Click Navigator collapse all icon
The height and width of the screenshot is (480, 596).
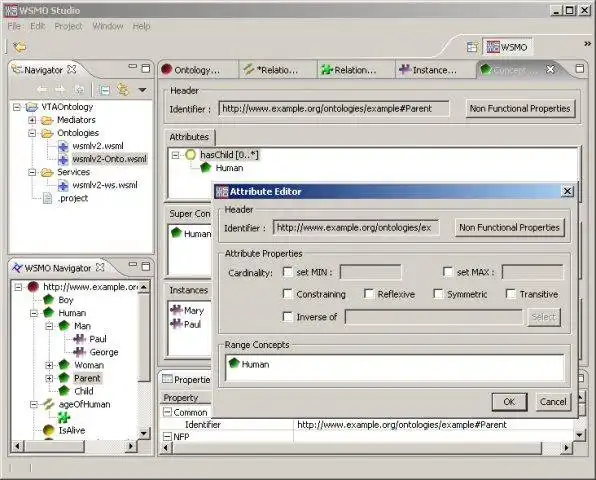point(104,90)
